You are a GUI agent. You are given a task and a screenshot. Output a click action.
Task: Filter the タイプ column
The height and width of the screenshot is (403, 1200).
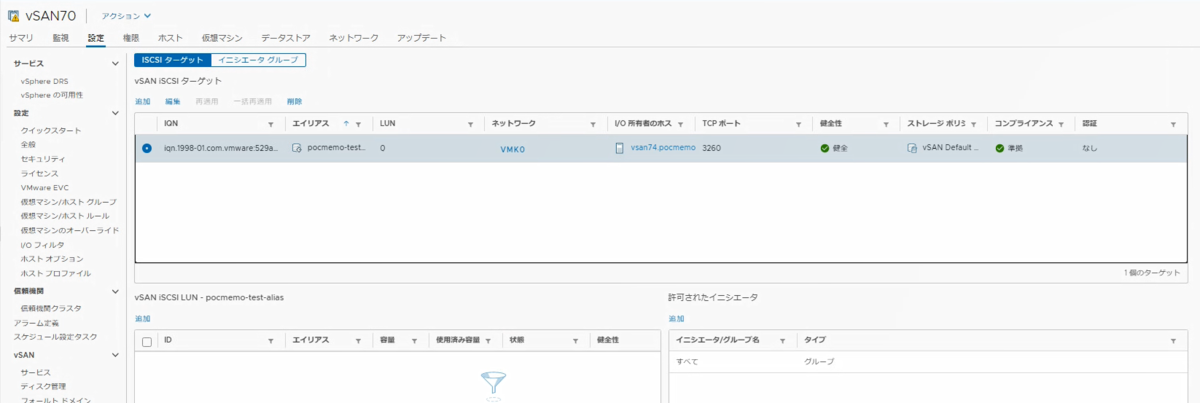[1173, 341]
